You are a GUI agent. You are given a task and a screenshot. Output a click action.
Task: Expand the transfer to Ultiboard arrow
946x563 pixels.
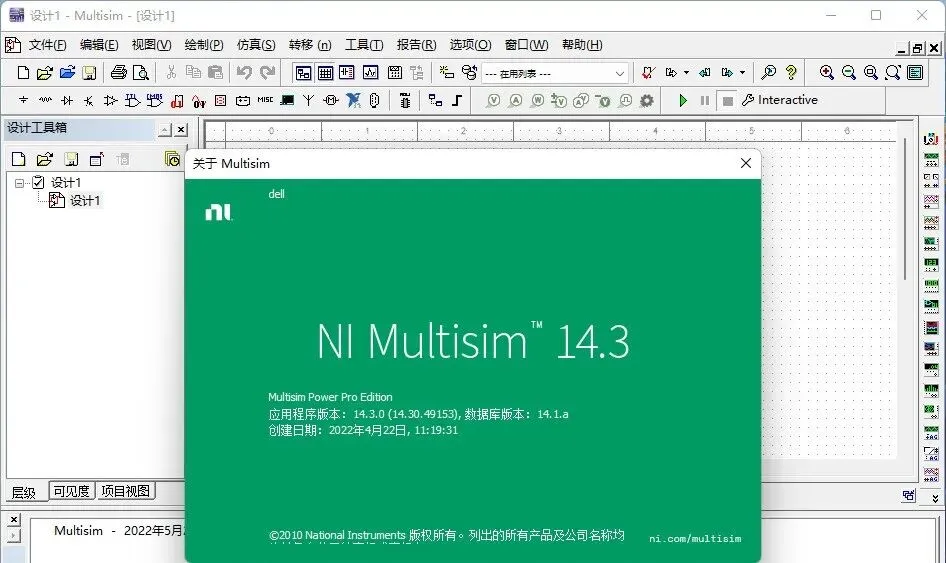click(x=687, y=73)
